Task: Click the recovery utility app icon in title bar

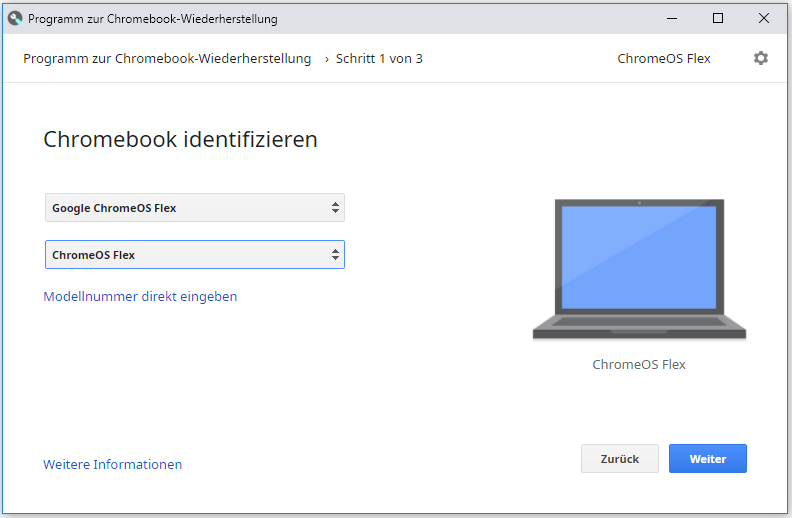Action: [15, 18]
